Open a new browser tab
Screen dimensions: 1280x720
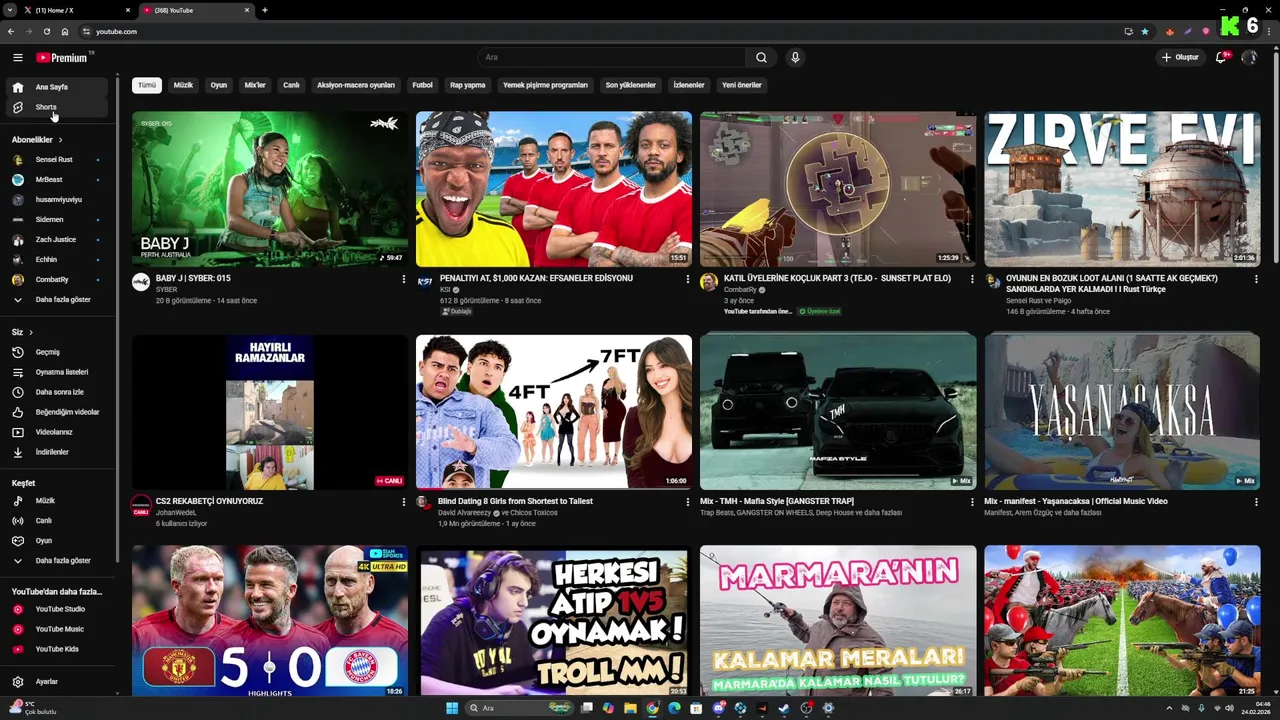[265, 10]
